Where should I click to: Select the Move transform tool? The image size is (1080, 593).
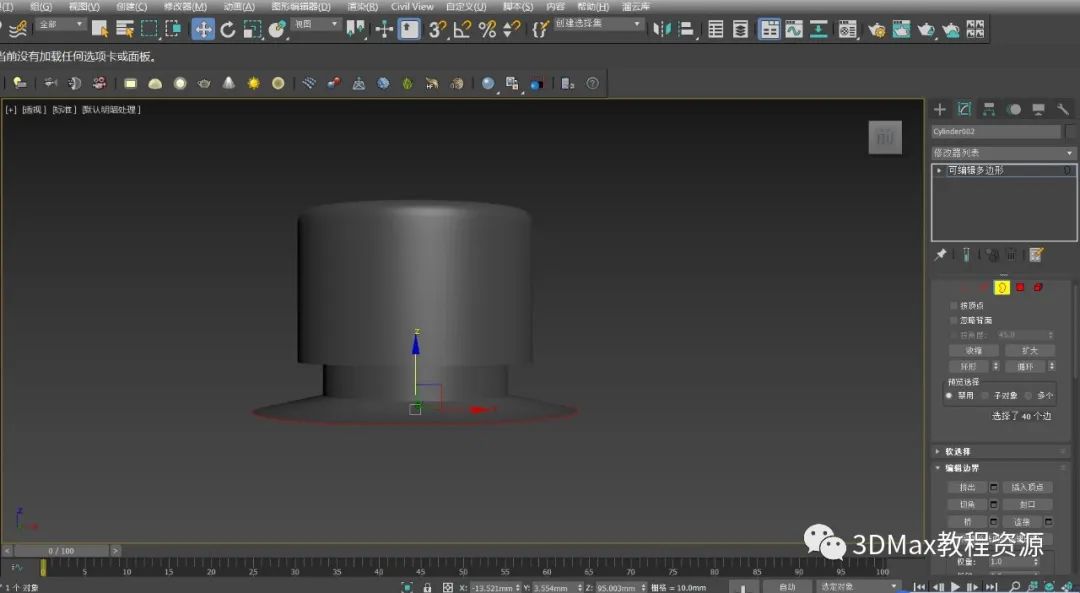tap(203, 29)
